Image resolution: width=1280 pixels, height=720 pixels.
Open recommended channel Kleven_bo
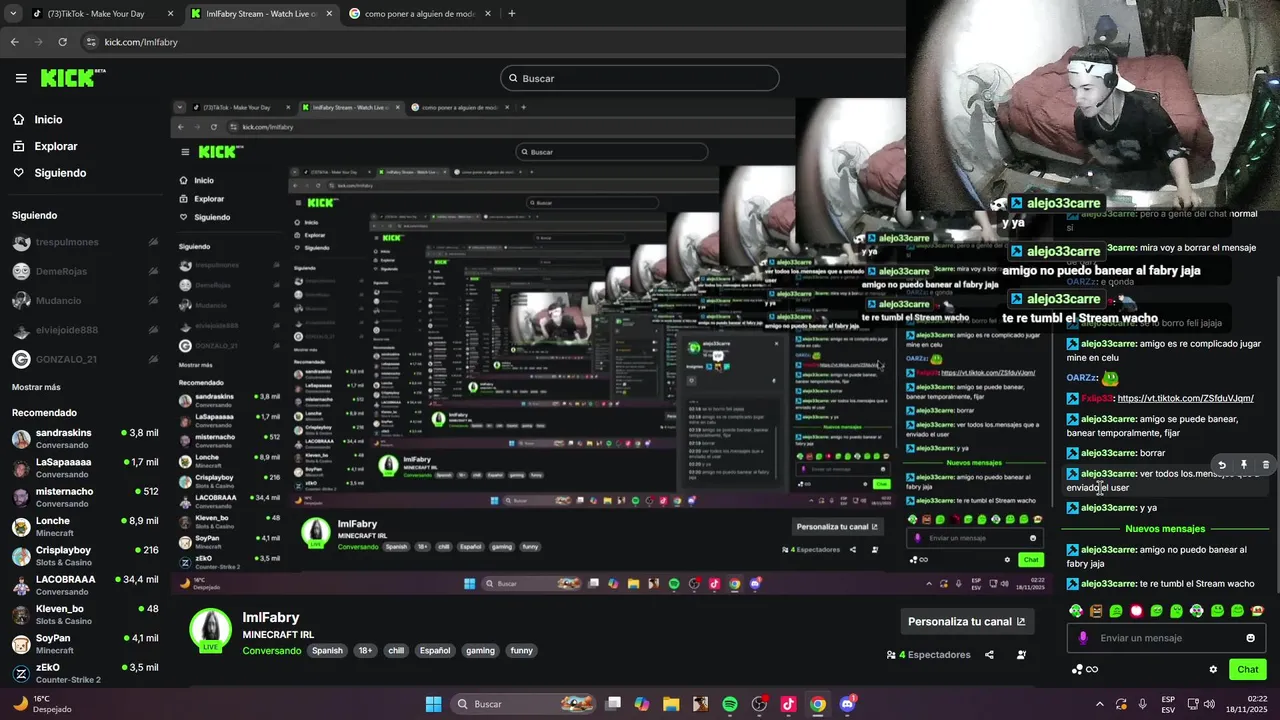tap(85, 613)
